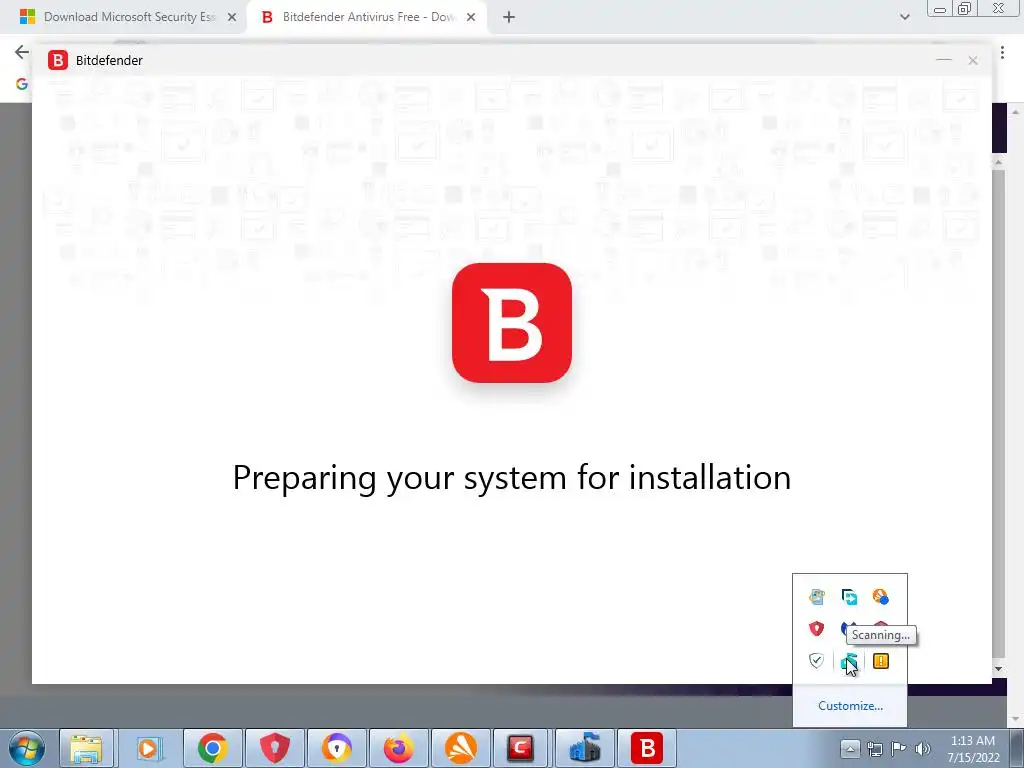
Task: Collapse the hidden tray icons arrow
Action: click(850, 748)
